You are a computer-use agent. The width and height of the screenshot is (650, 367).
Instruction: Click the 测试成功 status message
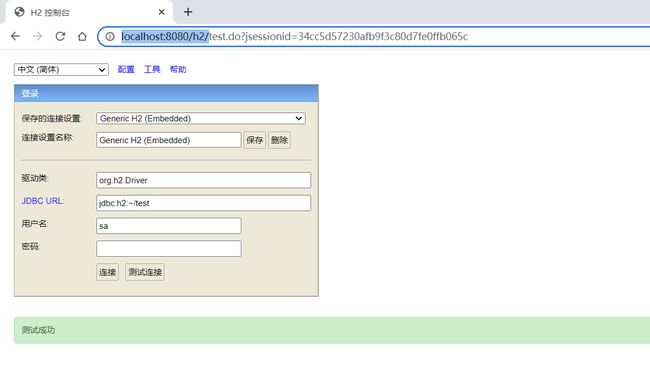(x=38, y=330)
